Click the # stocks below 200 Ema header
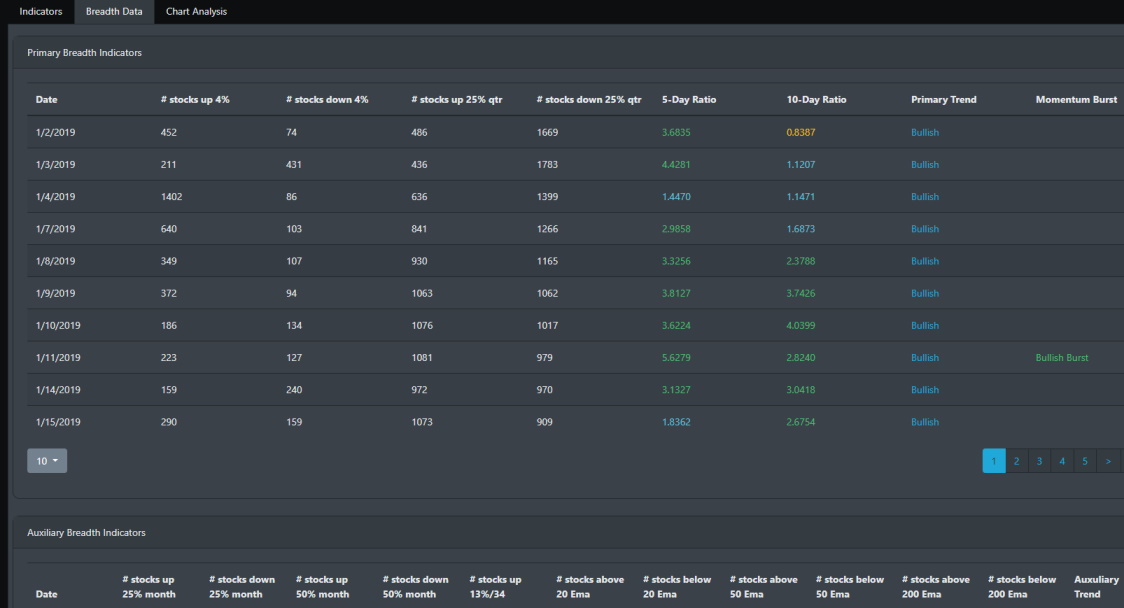The image size is (1124, 608). pos(1021,587)
